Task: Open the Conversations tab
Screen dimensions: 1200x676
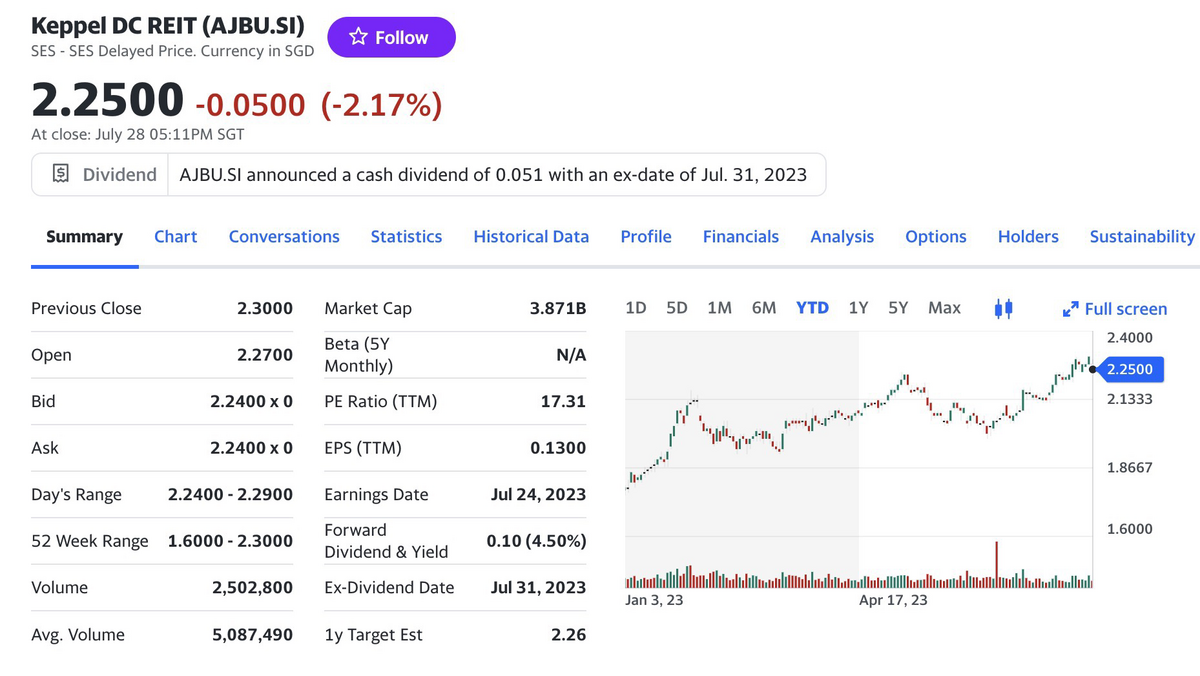Action: (284, 237)
